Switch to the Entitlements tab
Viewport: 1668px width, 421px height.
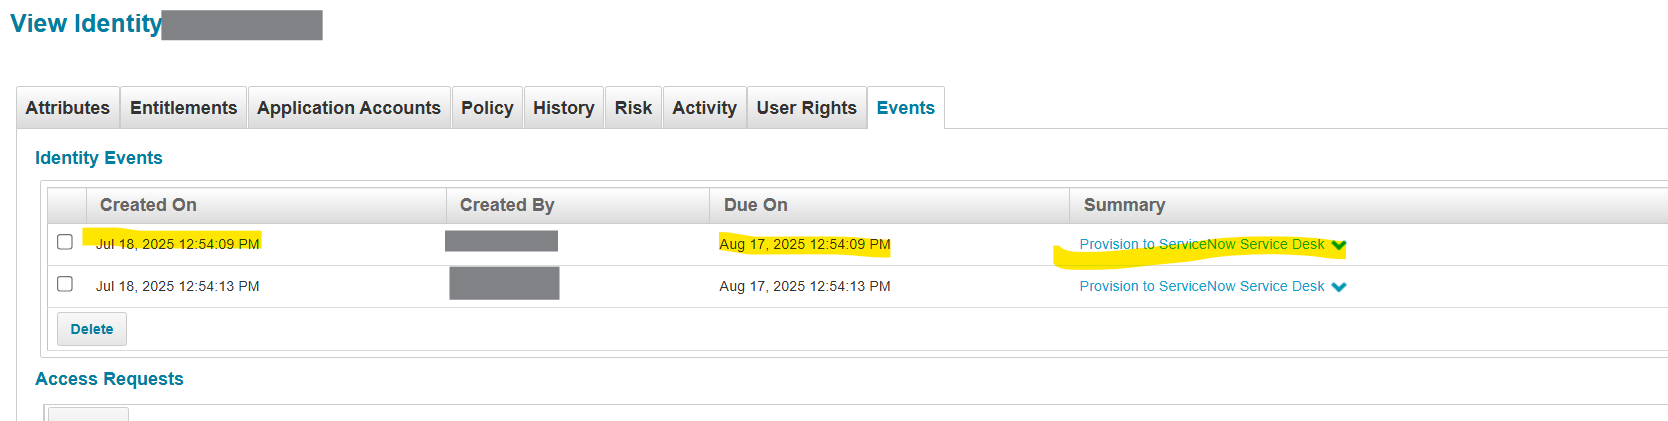pyautogui.click(x=184, y=108)
